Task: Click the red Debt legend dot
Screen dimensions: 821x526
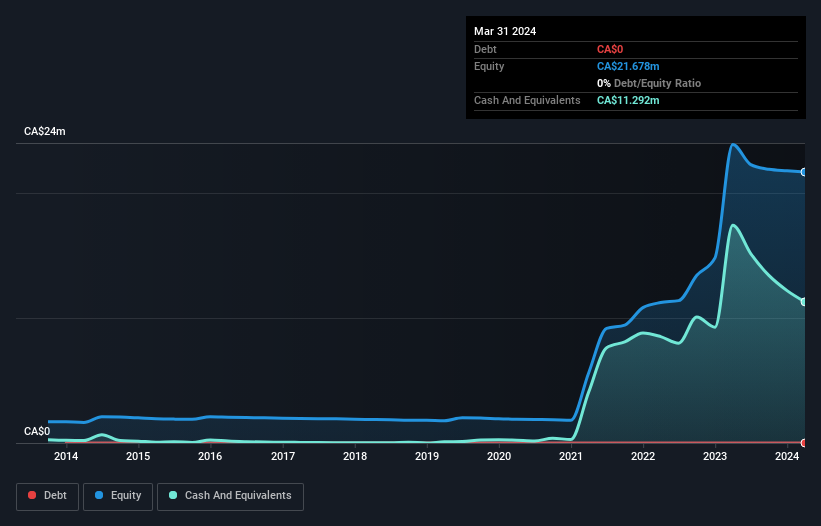Action: pos(32,495)
